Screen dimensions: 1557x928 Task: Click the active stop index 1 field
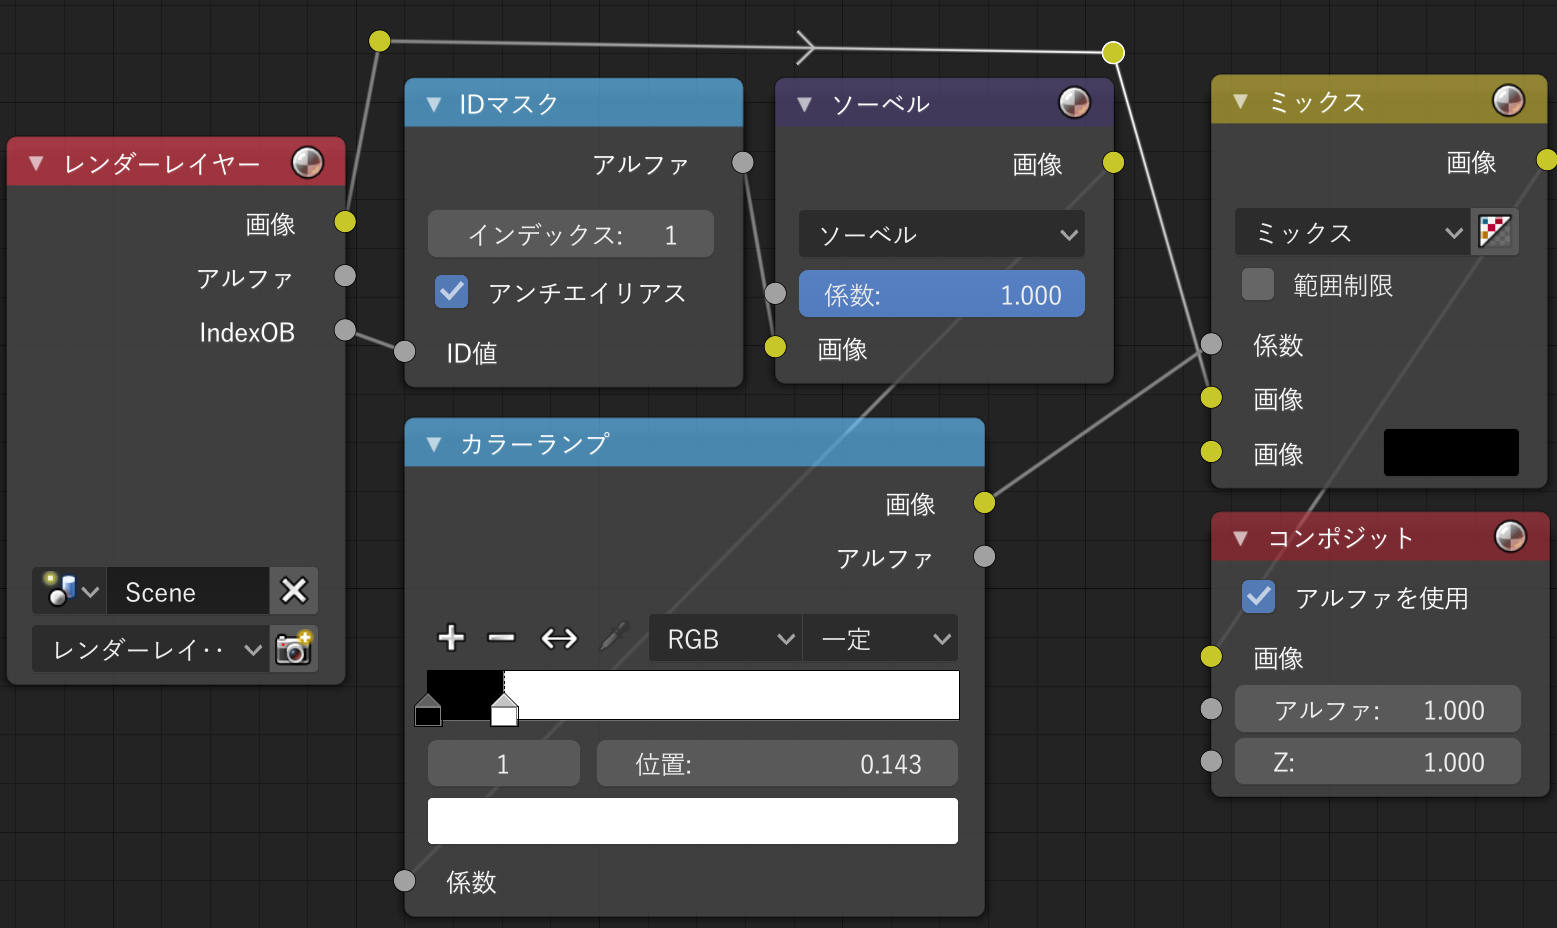pos(503,763)
